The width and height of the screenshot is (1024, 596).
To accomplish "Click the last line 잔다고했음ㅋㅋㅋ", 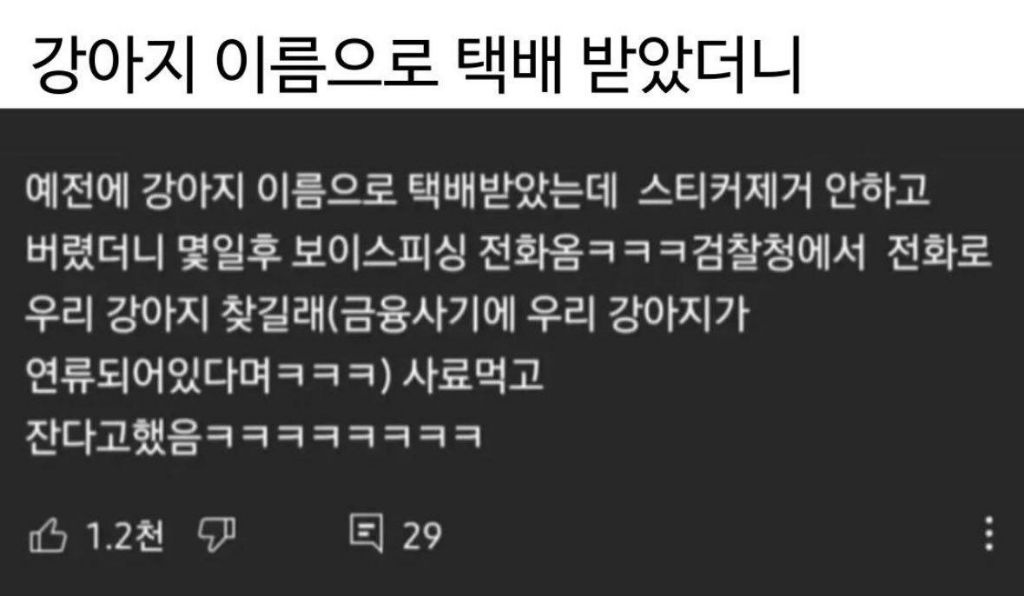I will pos(253,436).
